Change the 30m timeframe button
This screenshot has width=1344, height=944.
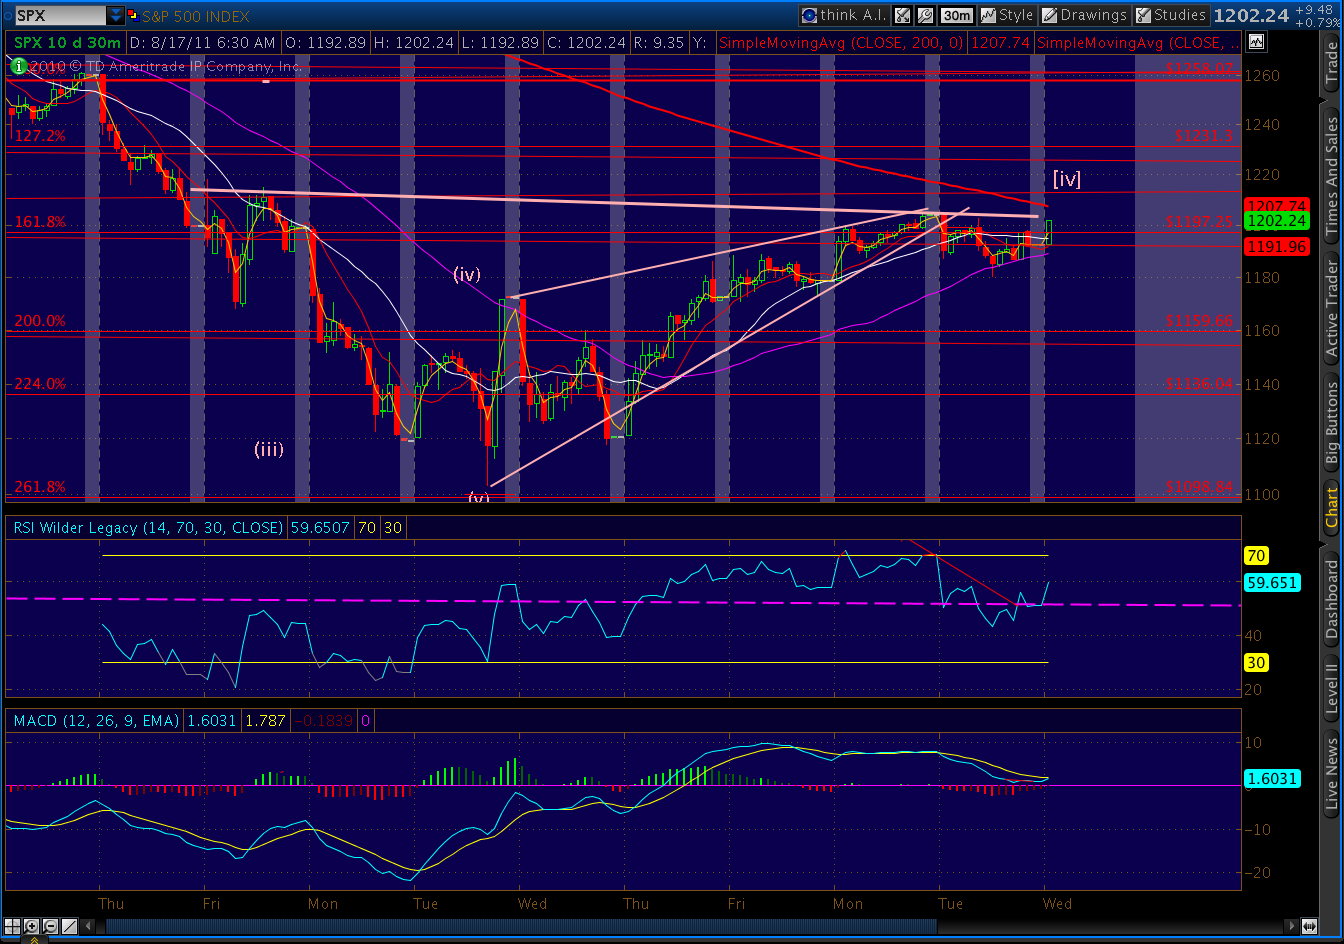(957, 15)
